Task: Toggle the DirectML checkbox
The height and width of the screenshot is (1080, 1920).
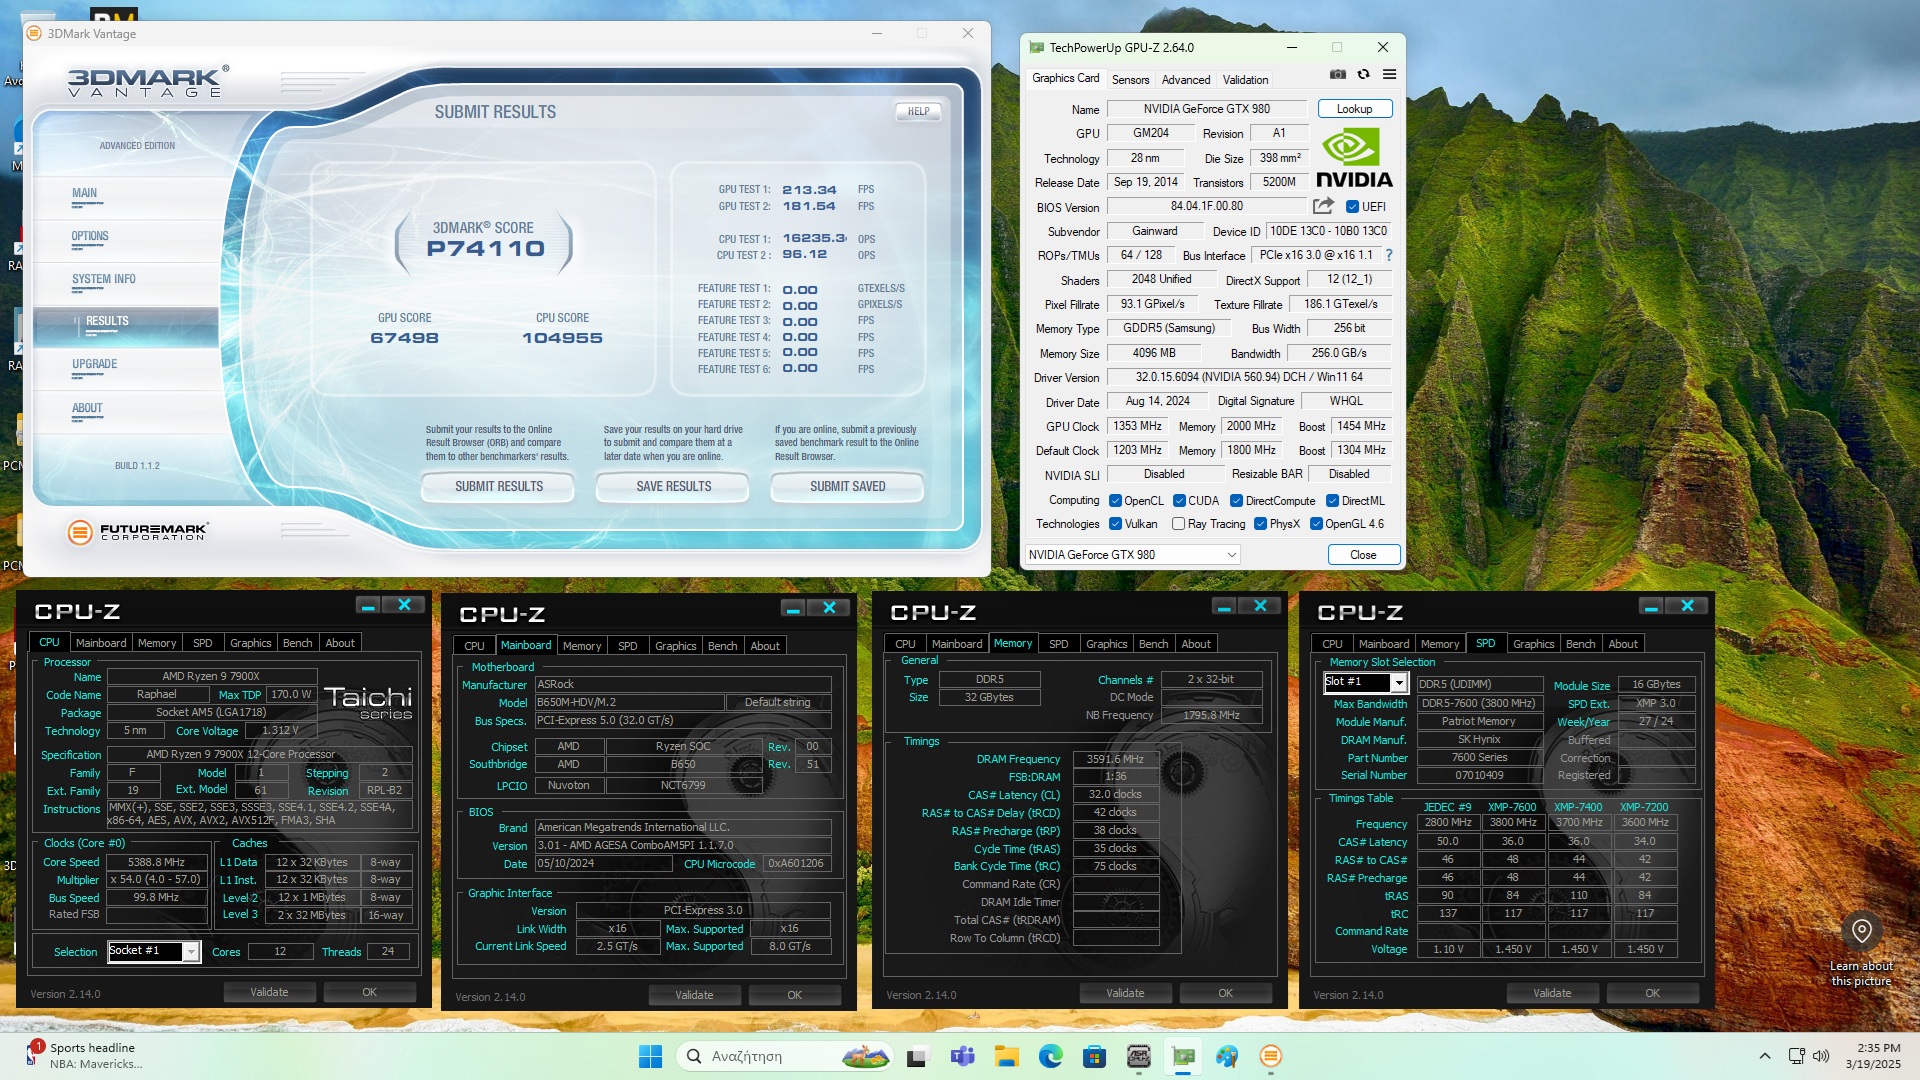Action: click(1332, 501)
